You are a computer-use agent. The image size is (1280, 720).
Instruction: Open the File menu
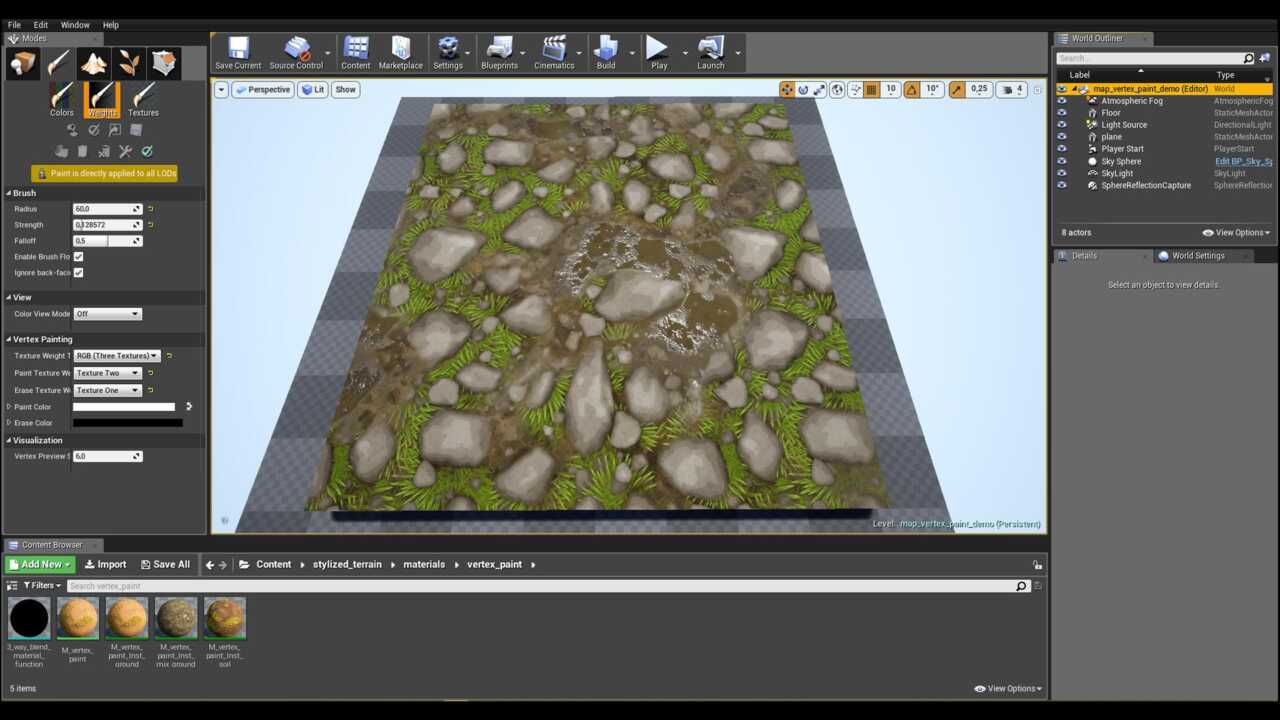(14, 25)
